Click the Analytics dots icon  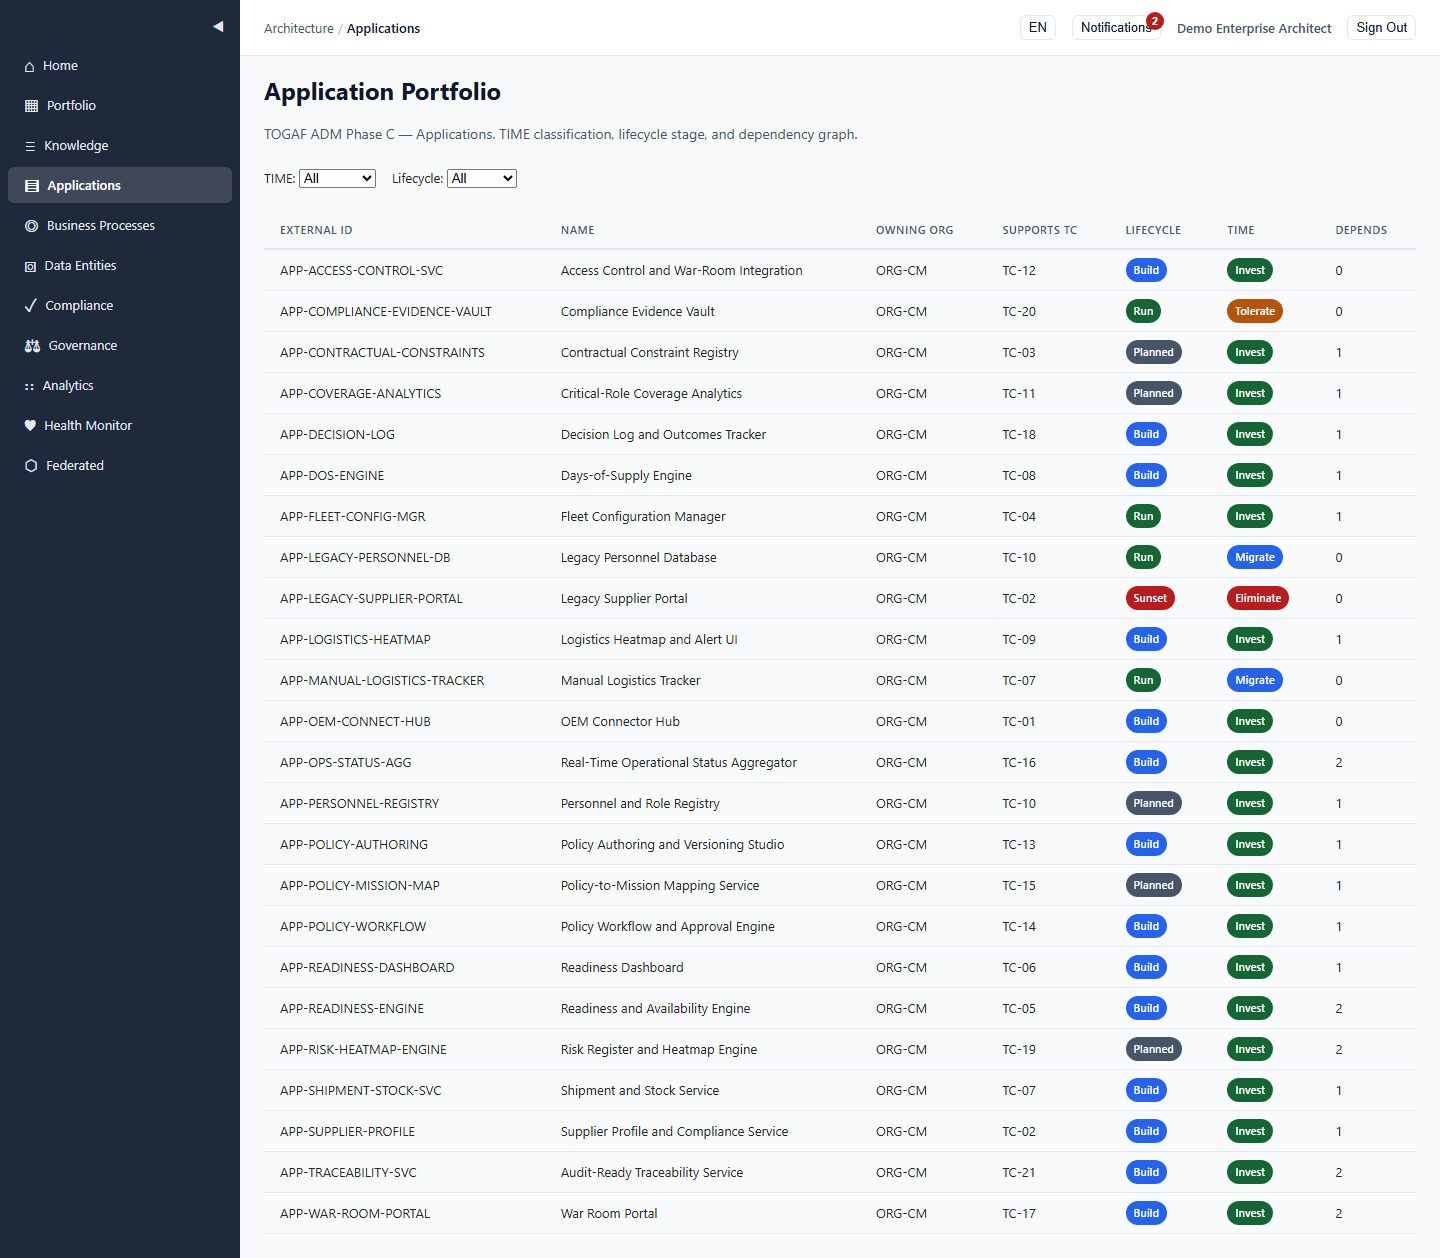(29, 386)
